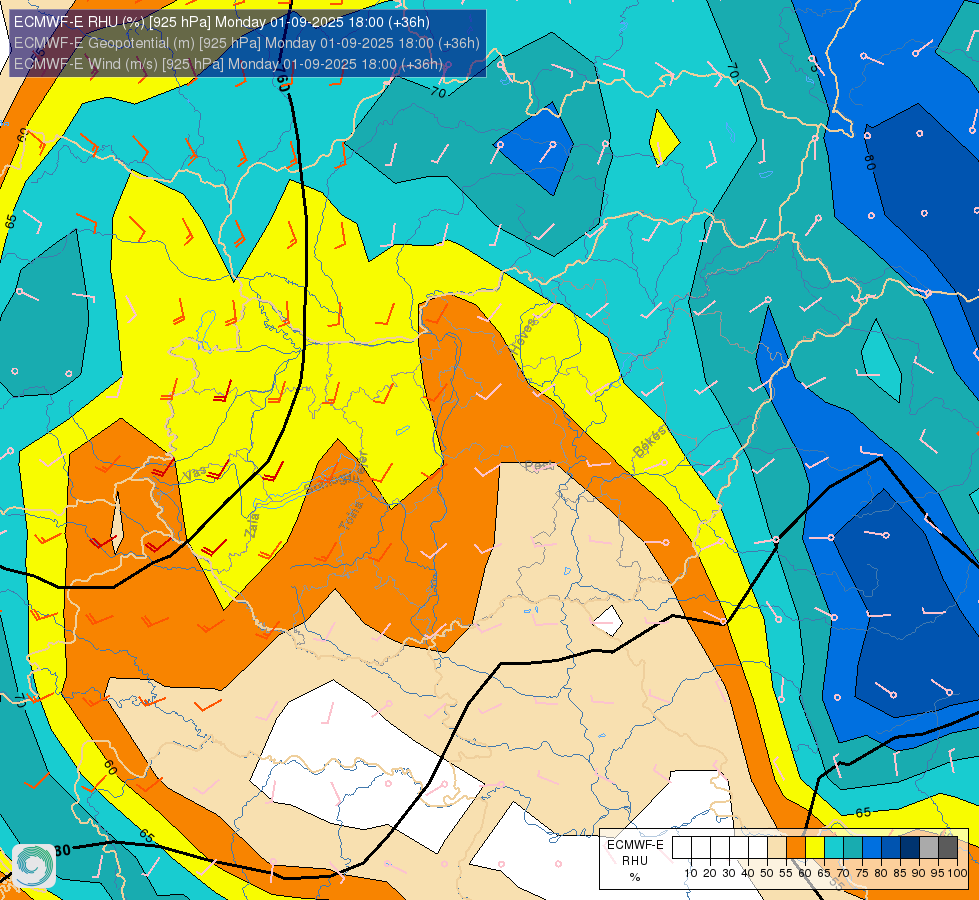Pick the dark gray 95–100 legend swatch
Image resolution: width=979 pixels, height=900 pixels.
[x=948, y=848]
